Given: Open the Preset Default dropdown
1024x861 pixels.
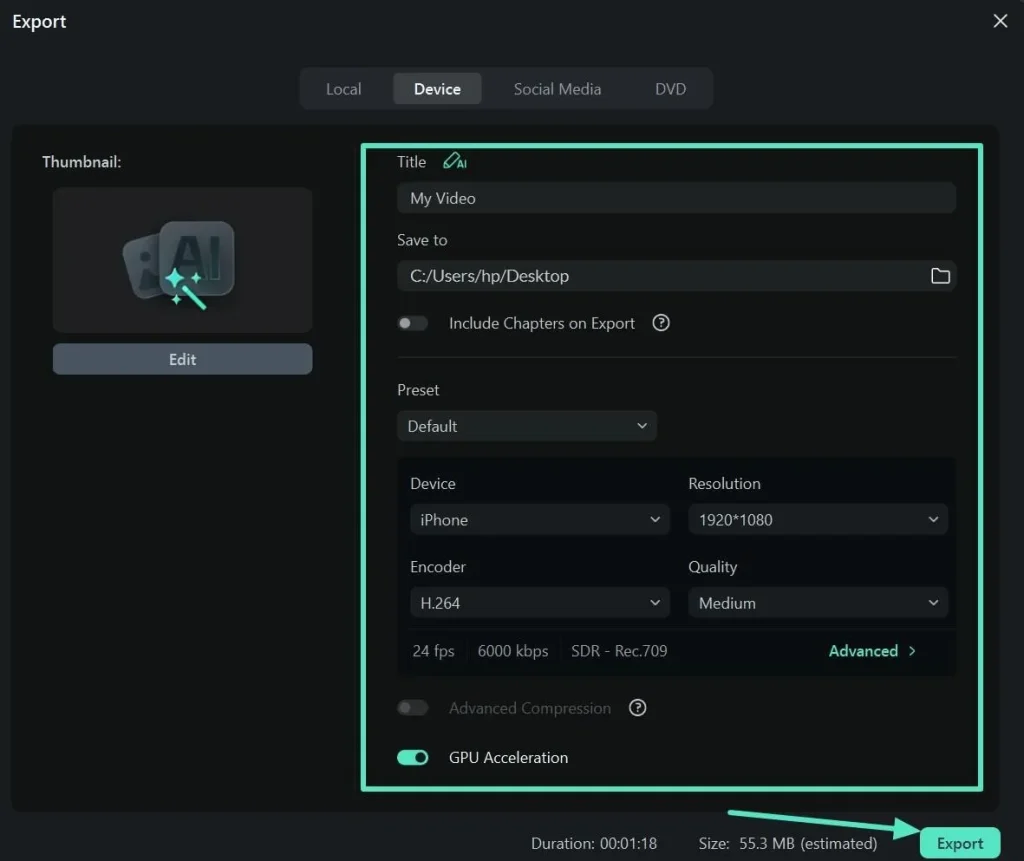Looking at the screenshot, I should (x=526, y=426).
